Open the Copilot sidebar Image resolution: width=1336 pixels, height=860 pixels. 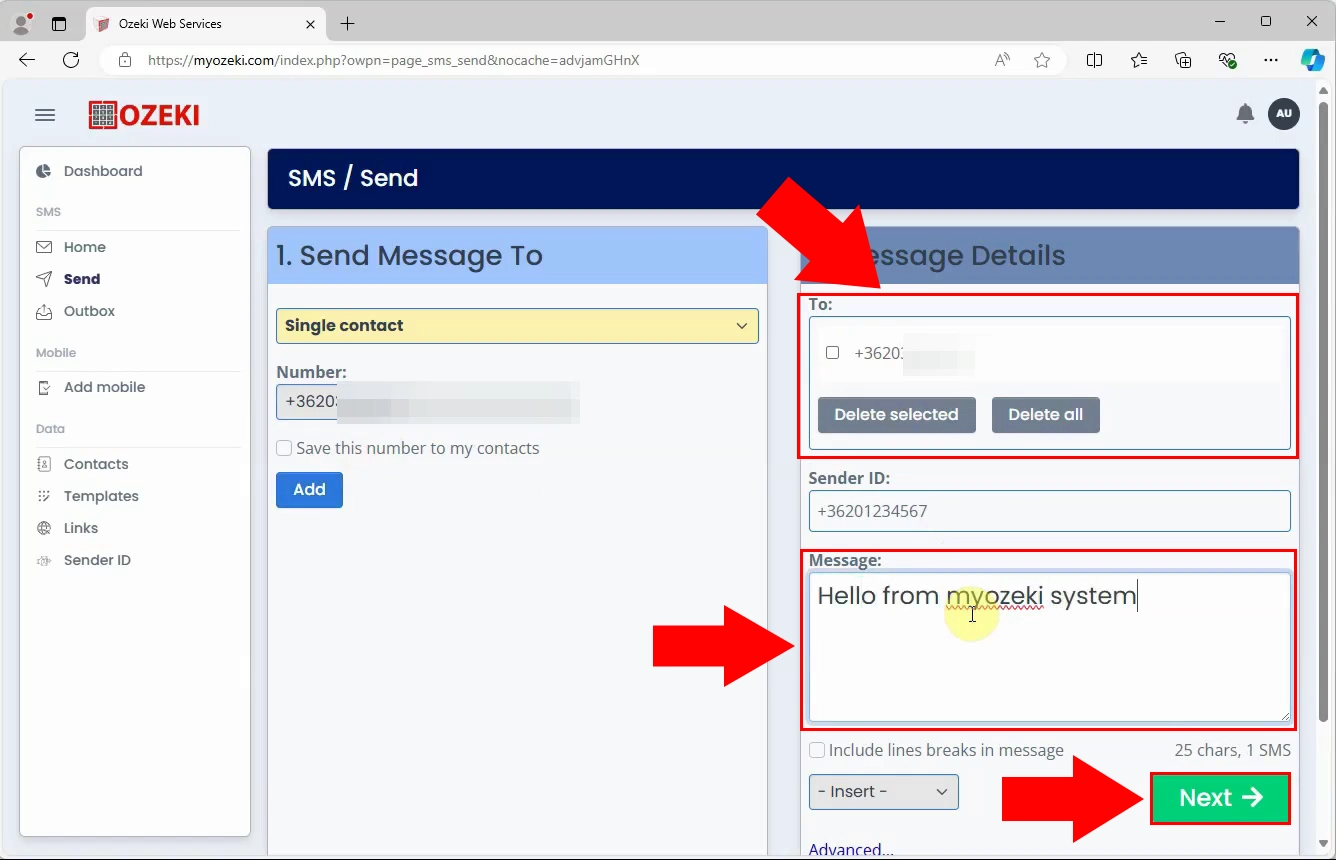[x=1313, y=60]
